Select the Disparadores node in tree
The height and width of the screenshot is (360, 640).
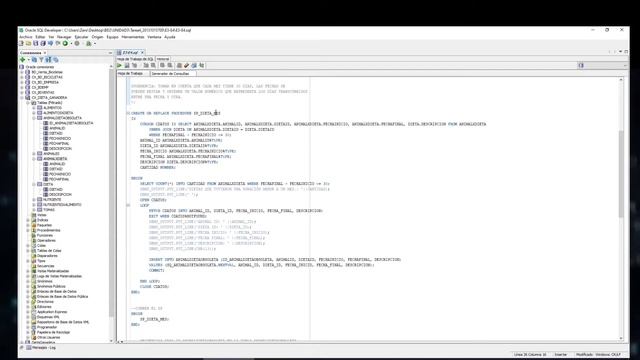(47, 256)
